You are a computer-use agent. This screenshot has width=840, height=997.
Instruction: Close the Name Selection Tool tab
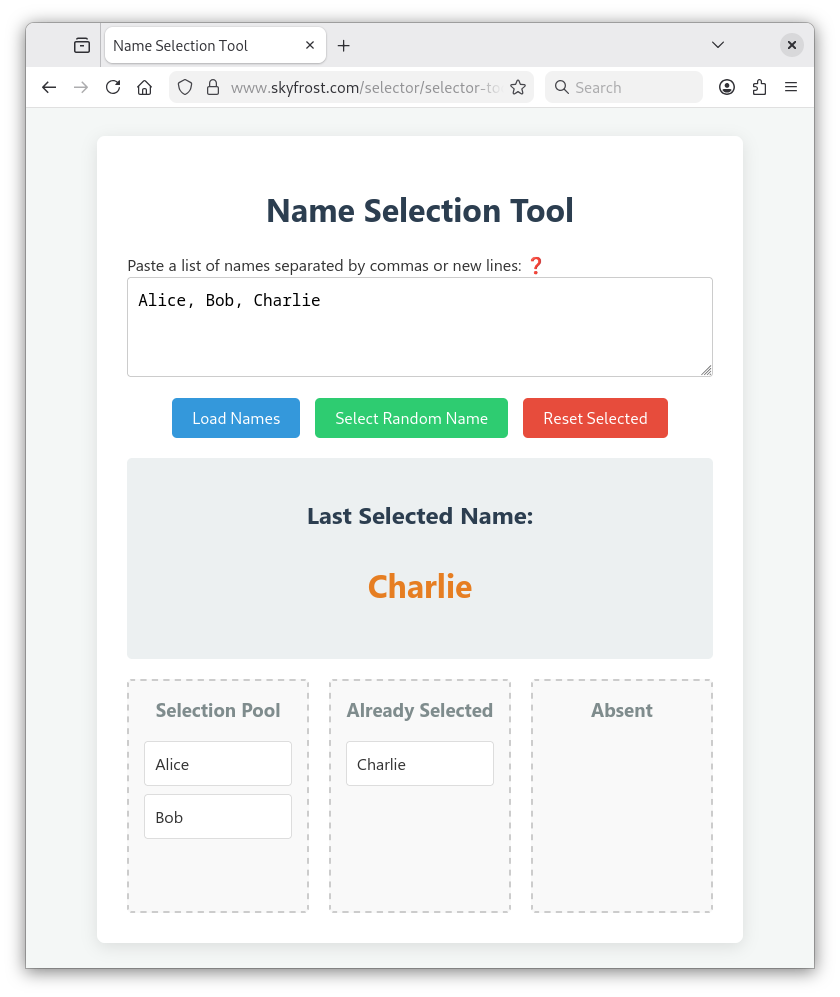(x=310, y=46)
